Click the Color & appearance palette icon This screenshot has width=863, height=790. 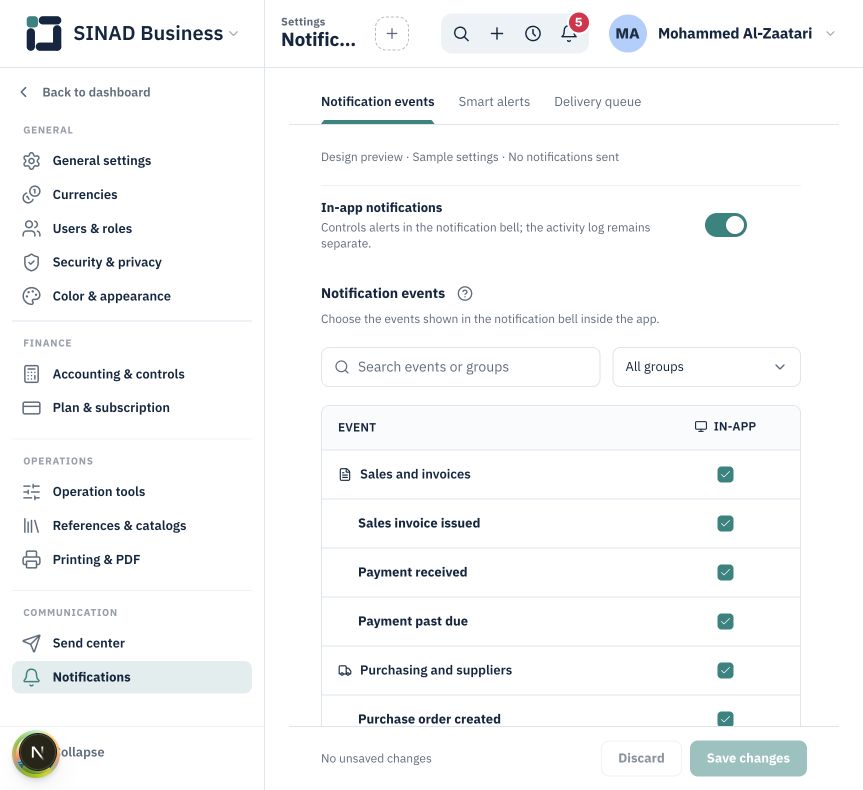point(31,296)
